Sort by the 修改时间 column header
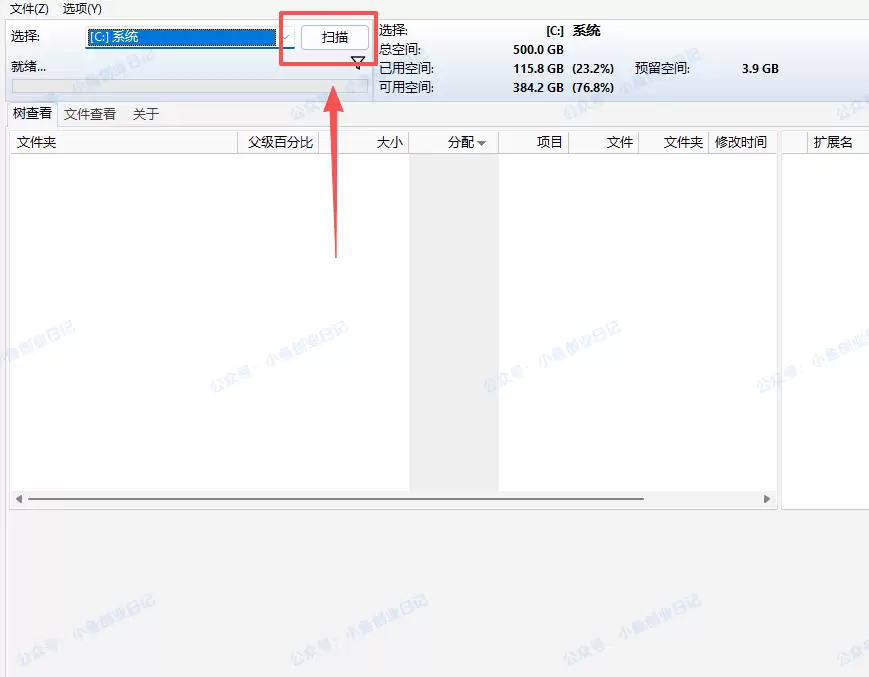Image resolution: width=869 pixels, height=677 pixels. click(742, 141)
